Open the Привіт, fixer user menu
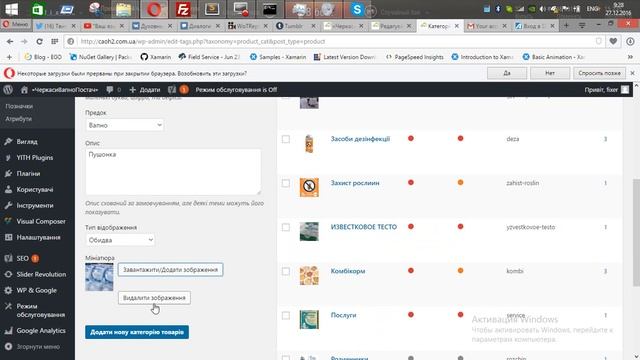The image size is (640, 360). pyautogui.click(x=607, y=90)
